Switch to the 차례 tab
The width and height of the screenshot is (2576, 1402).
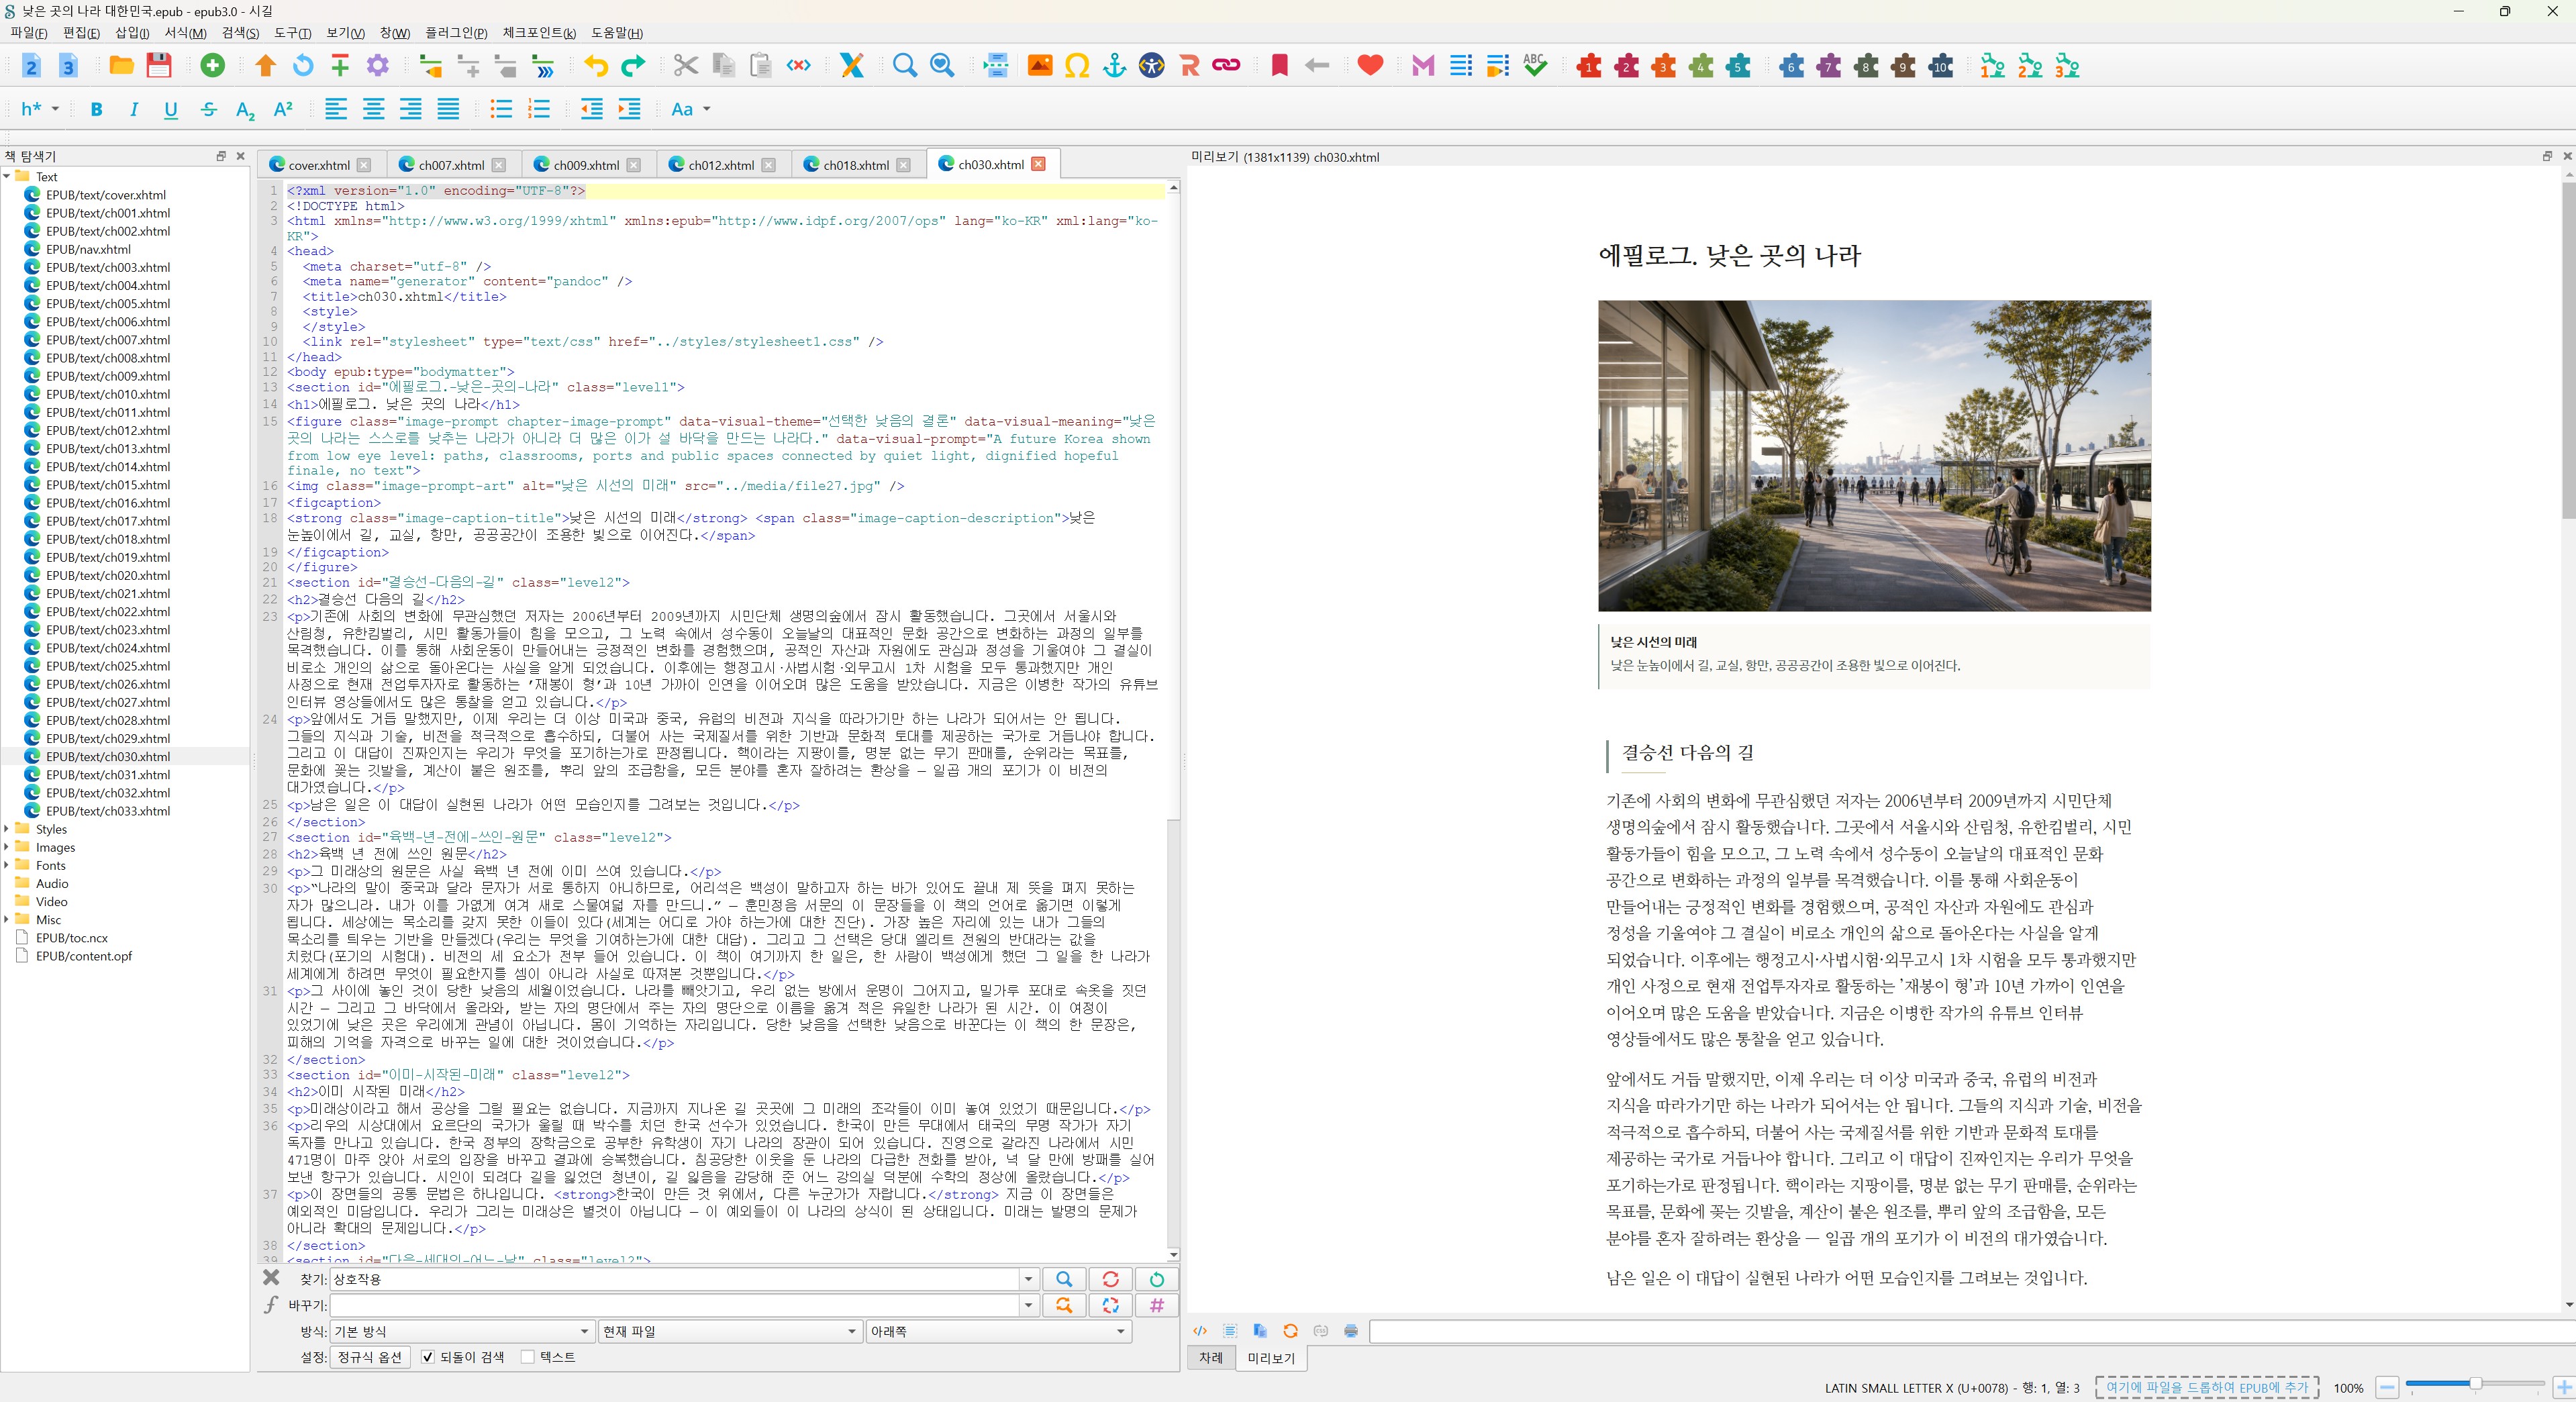1211,1358
